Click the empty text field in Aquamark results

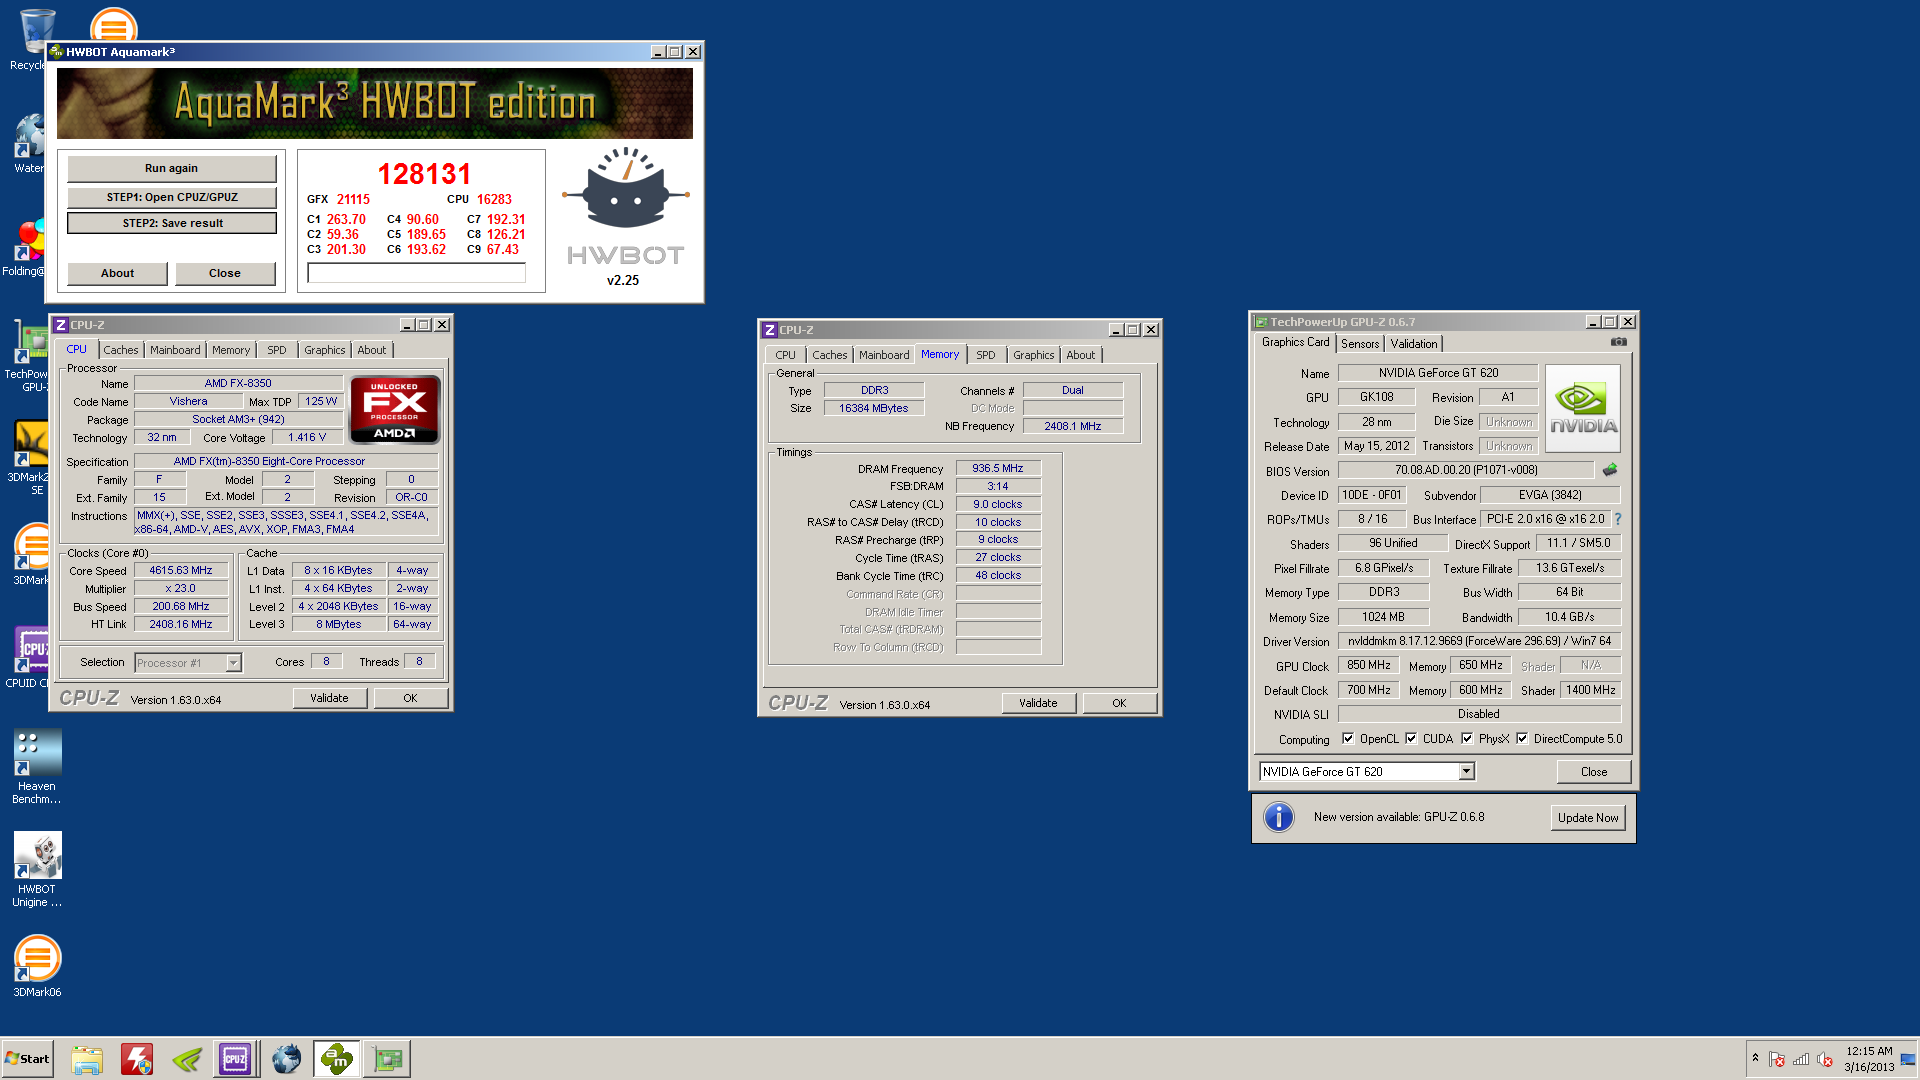click(416, 273)
